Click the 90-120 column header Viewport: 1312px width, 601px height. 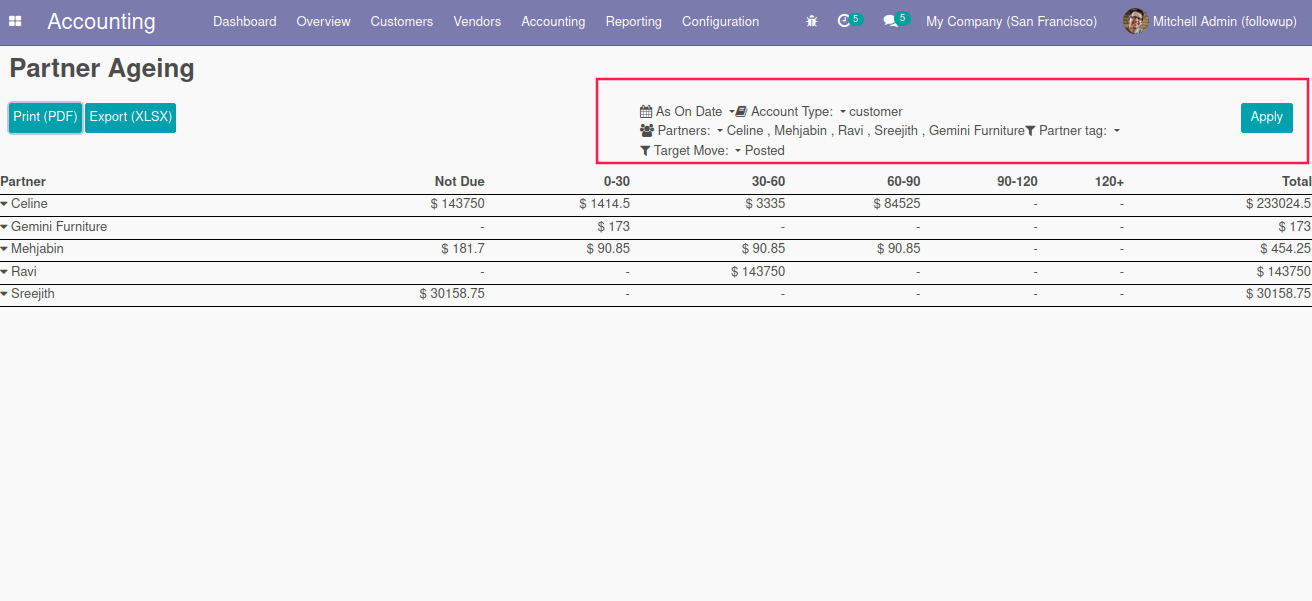coord(1017,182)
